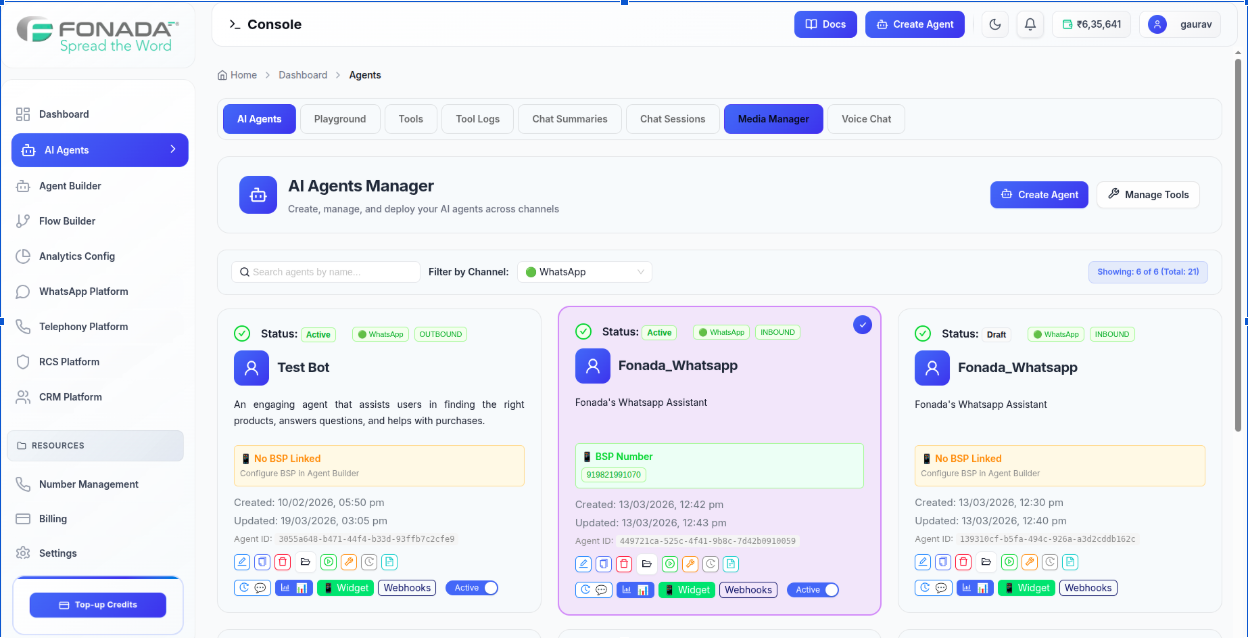Uncheck the blue selection checkmark on Fonada_Whatsapp card
Screen dimensions: 1248x638
(863, 324)
